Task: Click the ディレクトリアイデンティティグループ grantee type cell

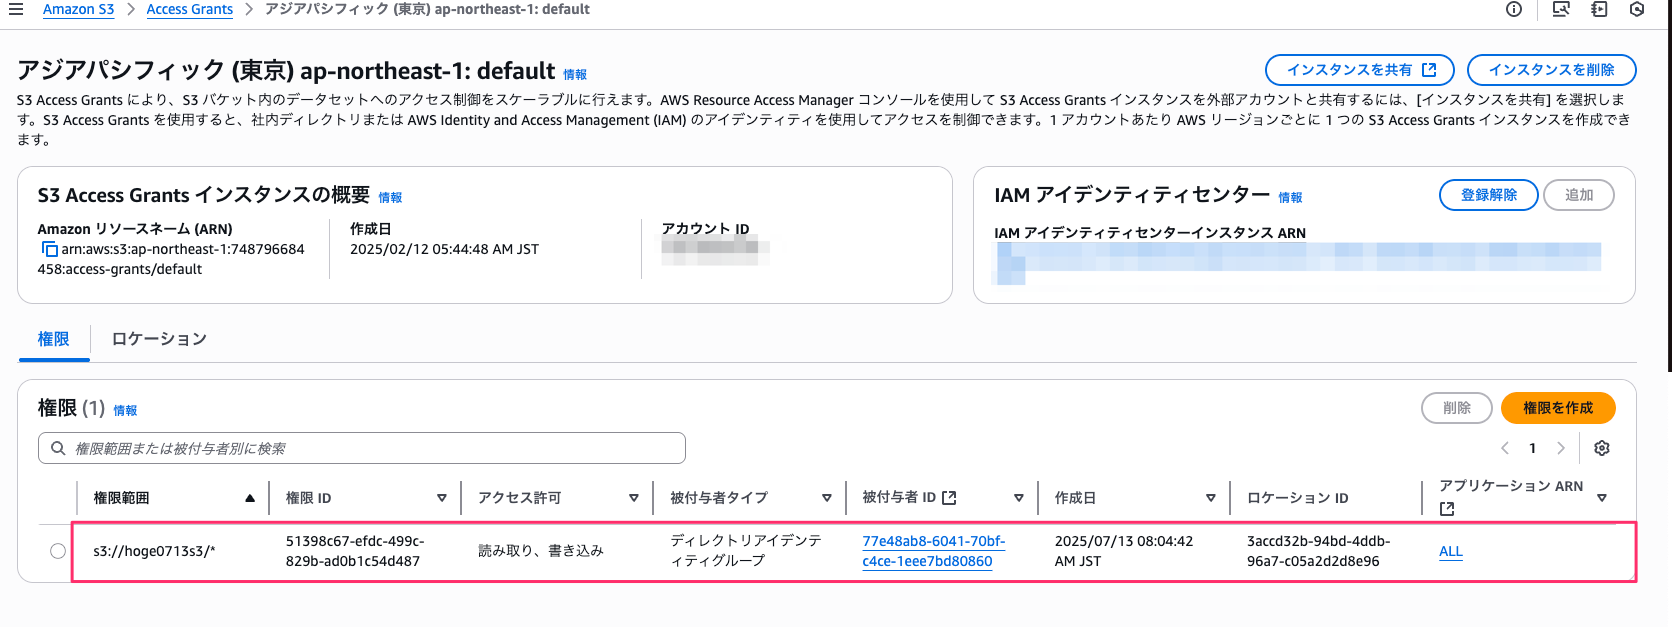Action: (746, 551)
